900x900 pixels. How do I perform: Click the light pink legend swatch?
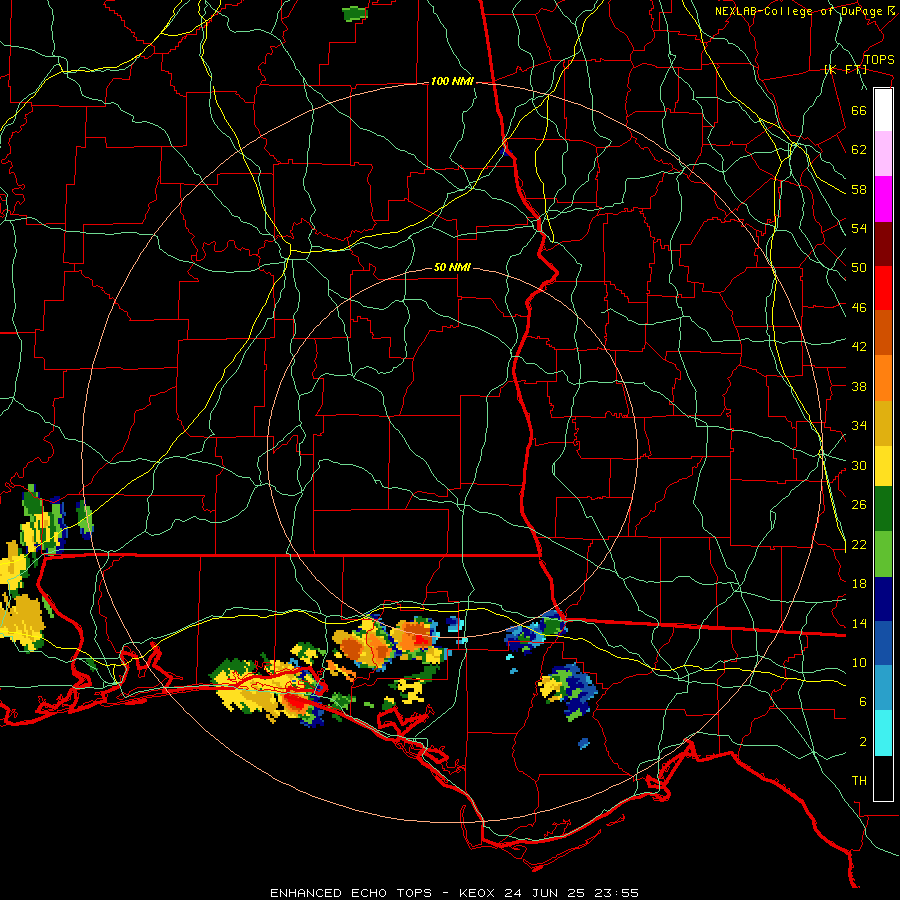pyautogui.click(x=883, y=154)
